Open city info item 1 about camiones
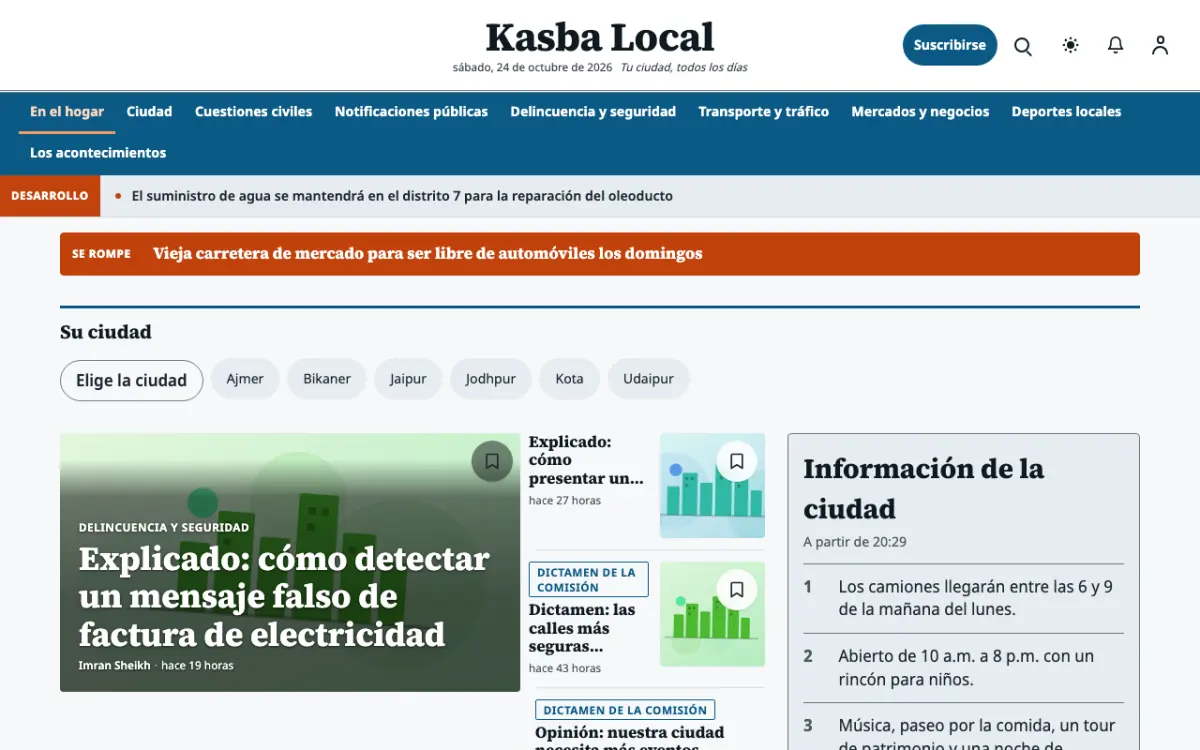 point(963,598)
